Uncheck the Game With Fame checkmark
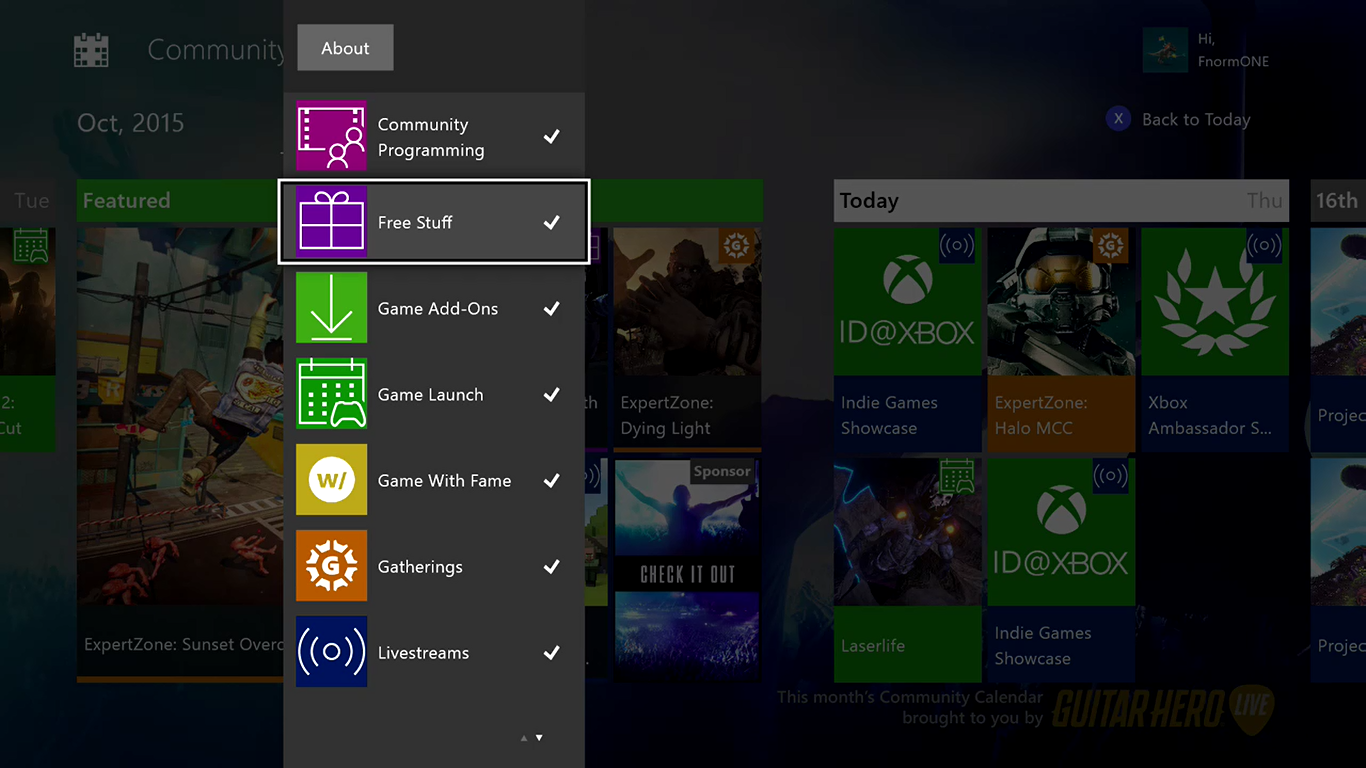 [x=551, y=480]
